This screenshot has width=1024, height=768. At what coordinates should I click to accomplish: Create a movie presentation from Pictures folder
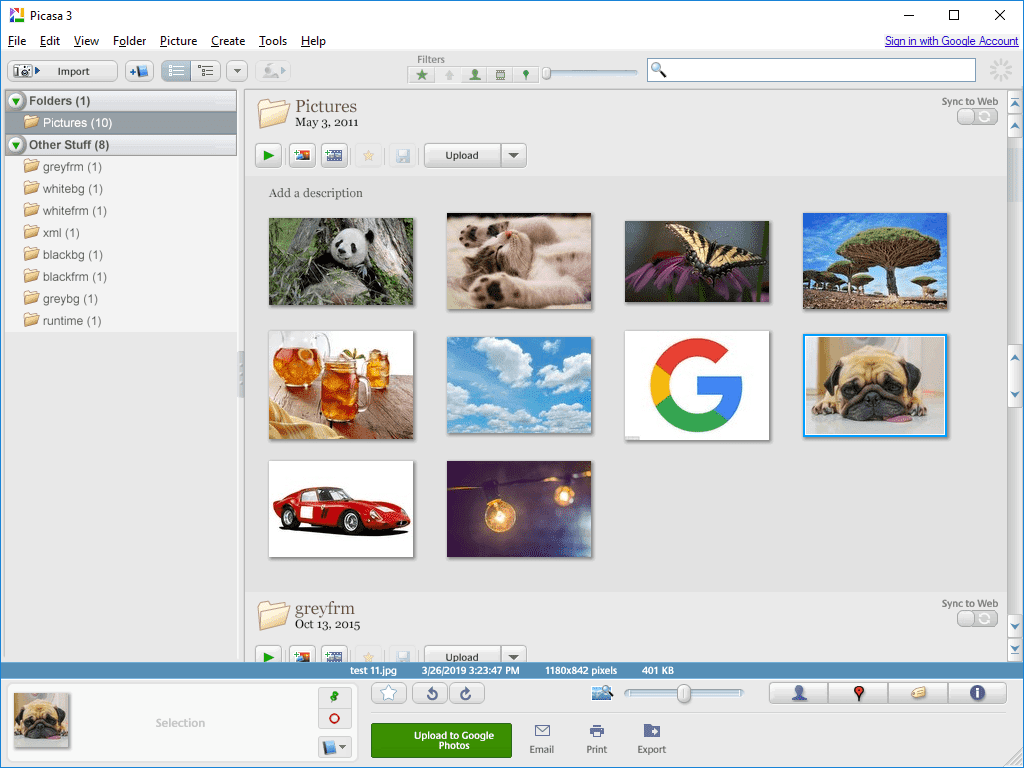[x=334, y=155]
